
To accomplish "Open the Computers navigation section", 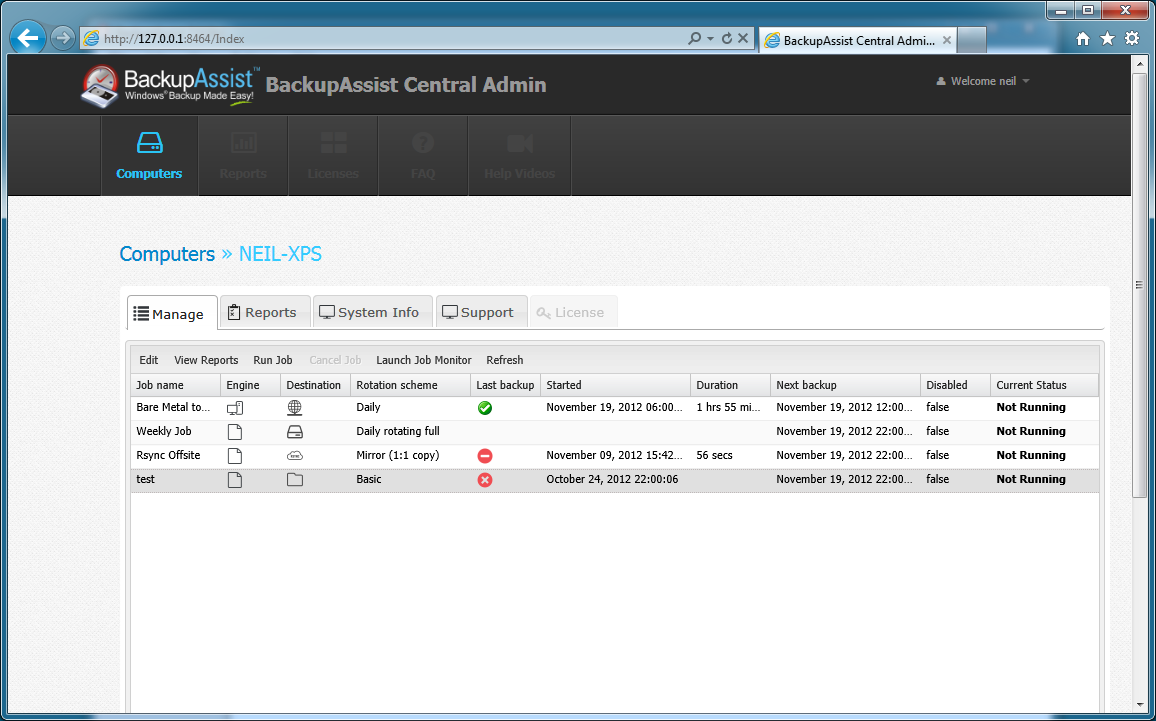I will (x=149, y=156).
